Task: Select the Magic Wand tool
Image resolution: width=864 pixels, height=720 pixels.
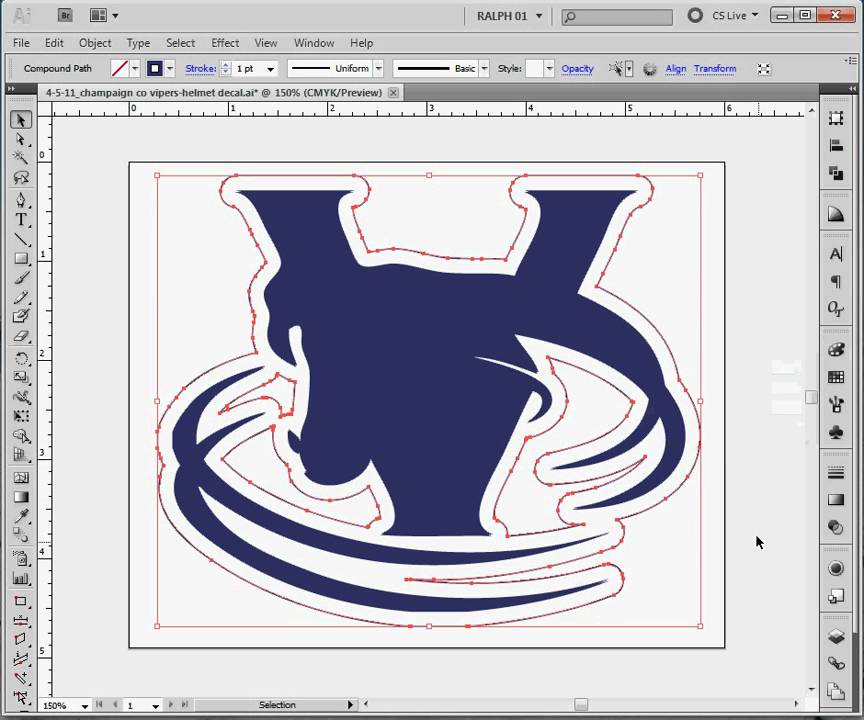Action: 21,158
